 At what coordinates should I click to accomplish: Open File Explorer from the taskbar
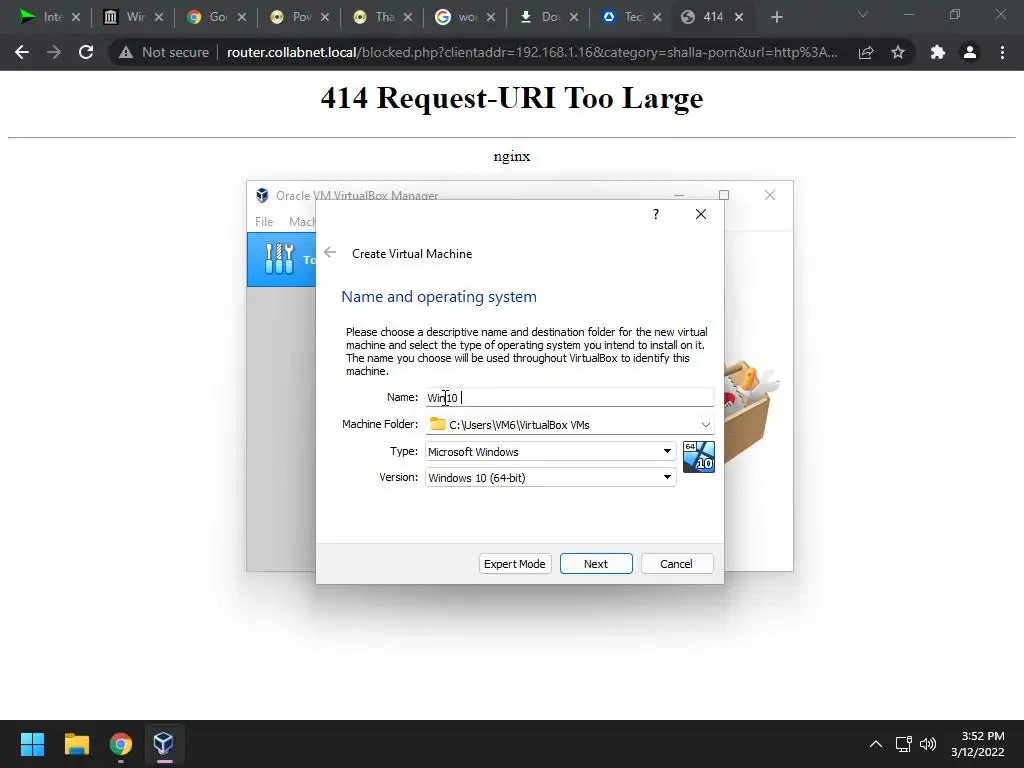76,744
